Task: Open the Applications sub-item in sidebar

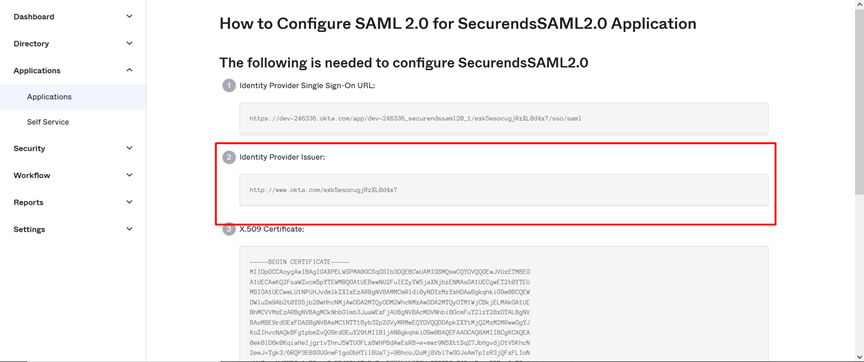Action: click(73, 97)
